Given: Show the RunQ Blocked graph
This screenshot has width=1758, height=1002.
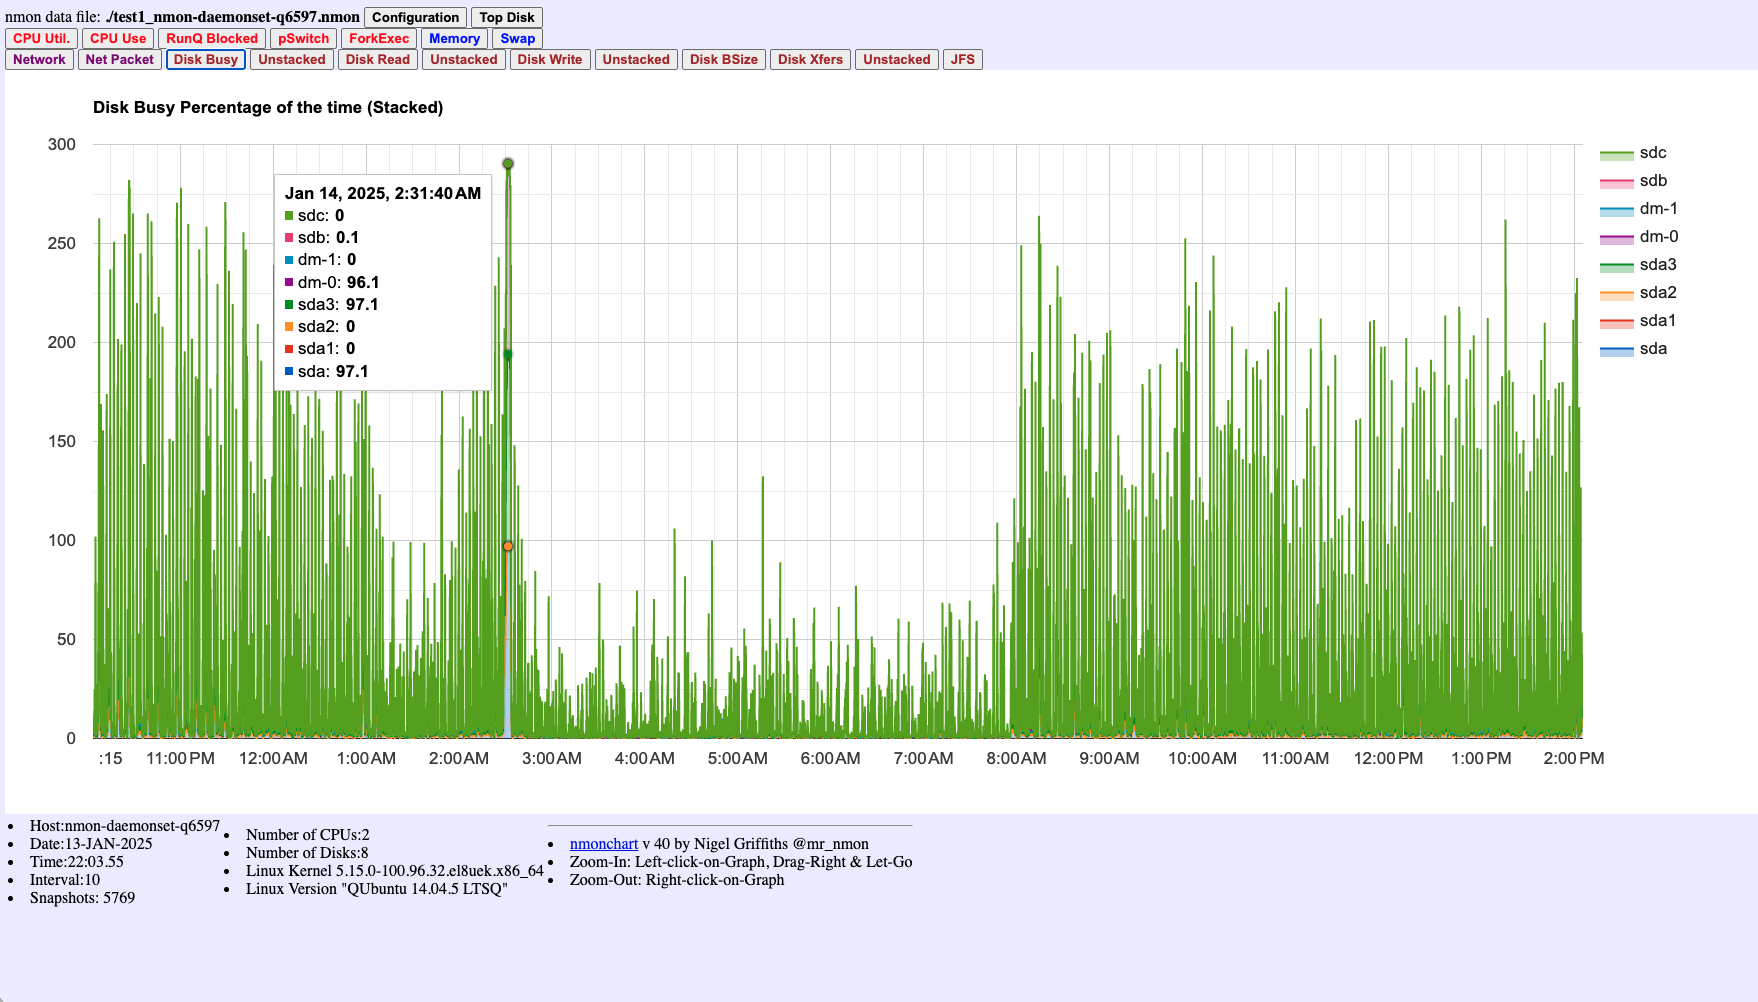Looking at the screenshot, I should pyautogui.click(x=212, y=38).
